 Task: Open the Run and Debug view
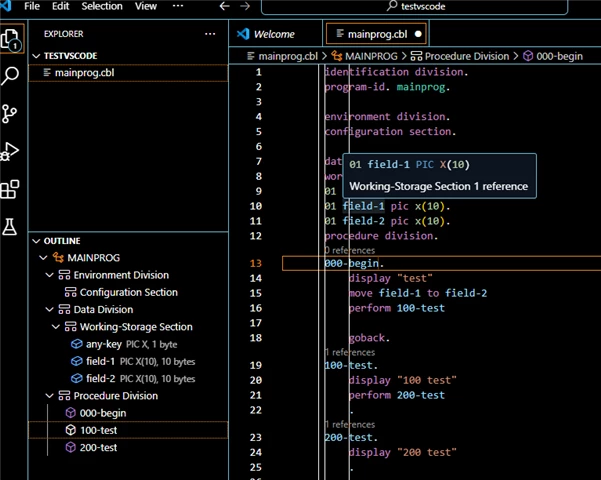tap(10, 151)
